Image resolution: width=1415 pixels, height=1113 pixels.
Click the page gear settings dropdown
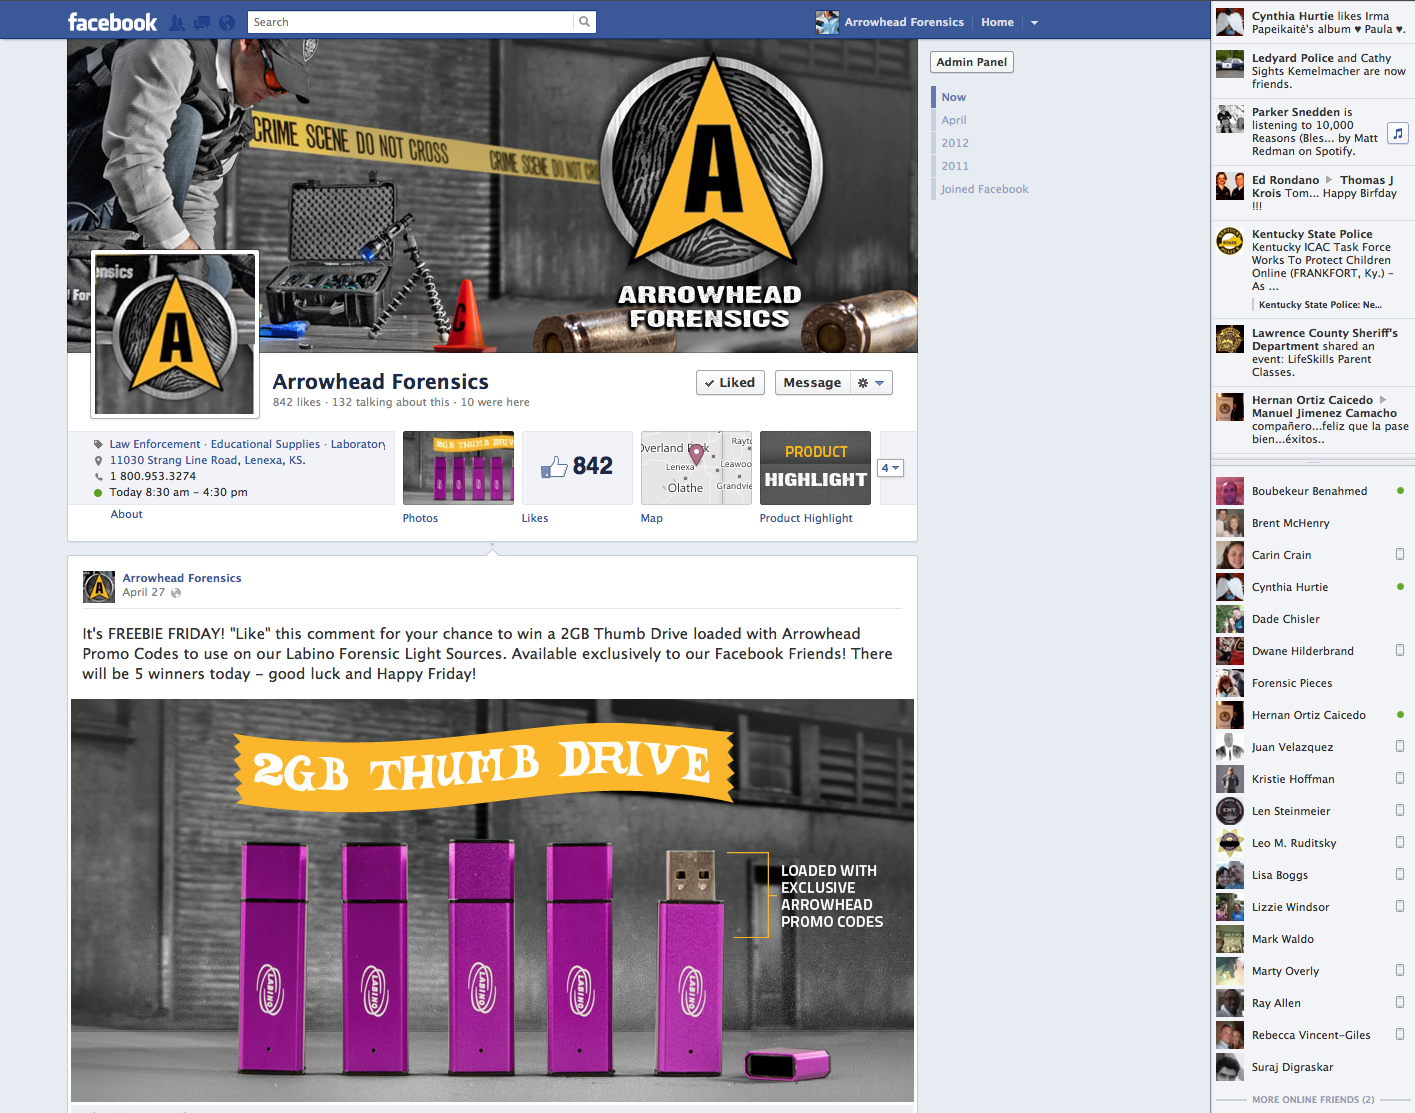click(x=870, y=383)
